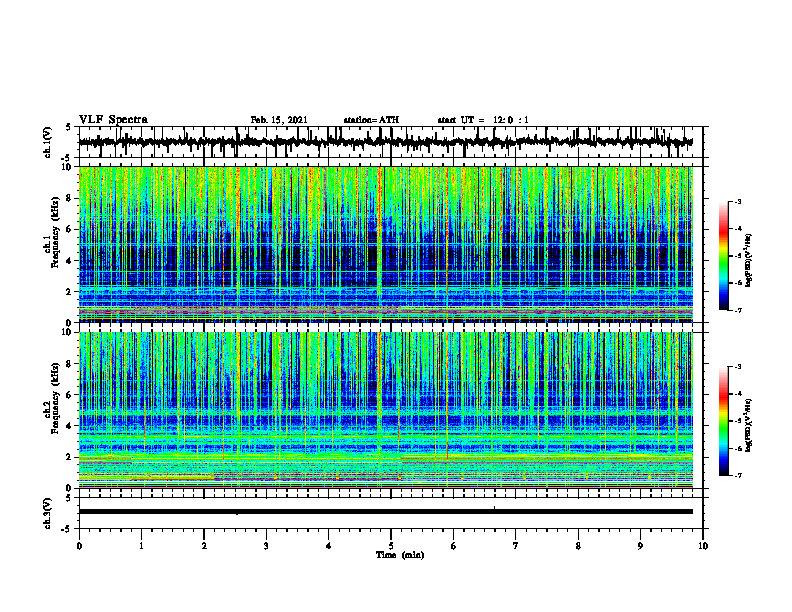This screenshot has width=792, height=612.
Task: Click the ch.3 voltage flat trace
Action: tap(386, 512)
